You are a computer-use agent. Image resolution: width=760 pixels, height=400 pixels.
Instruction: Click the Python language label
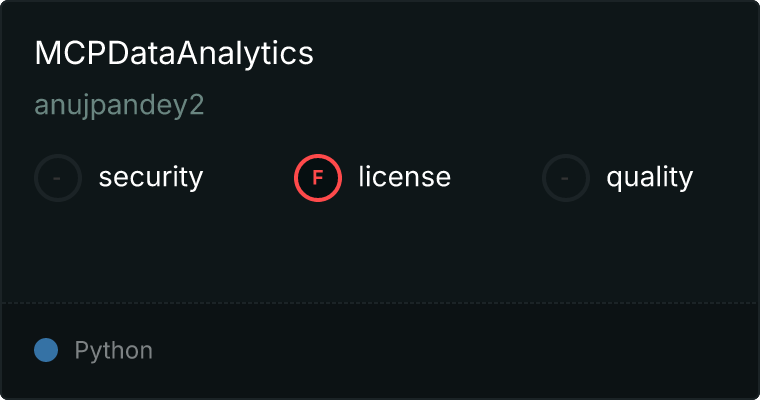pyautogui.click(x=113, y=351)
